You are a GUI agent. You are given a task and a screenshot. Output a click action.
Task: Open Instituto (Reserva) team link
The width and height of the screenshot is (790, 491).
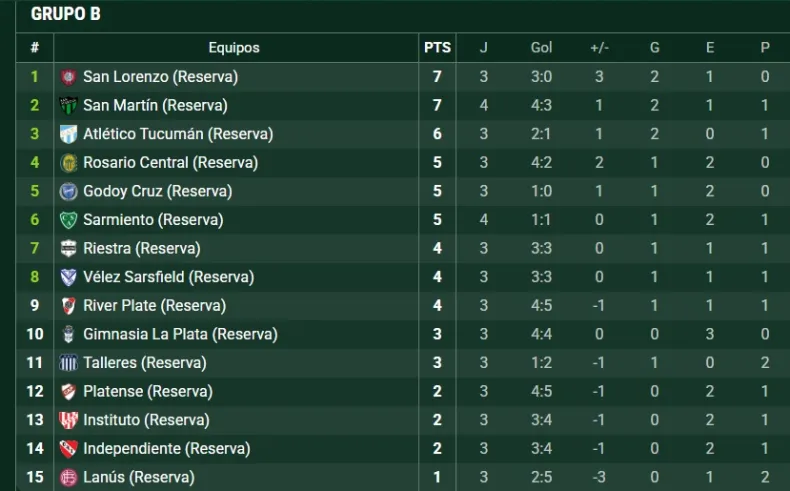coord(147,420)
